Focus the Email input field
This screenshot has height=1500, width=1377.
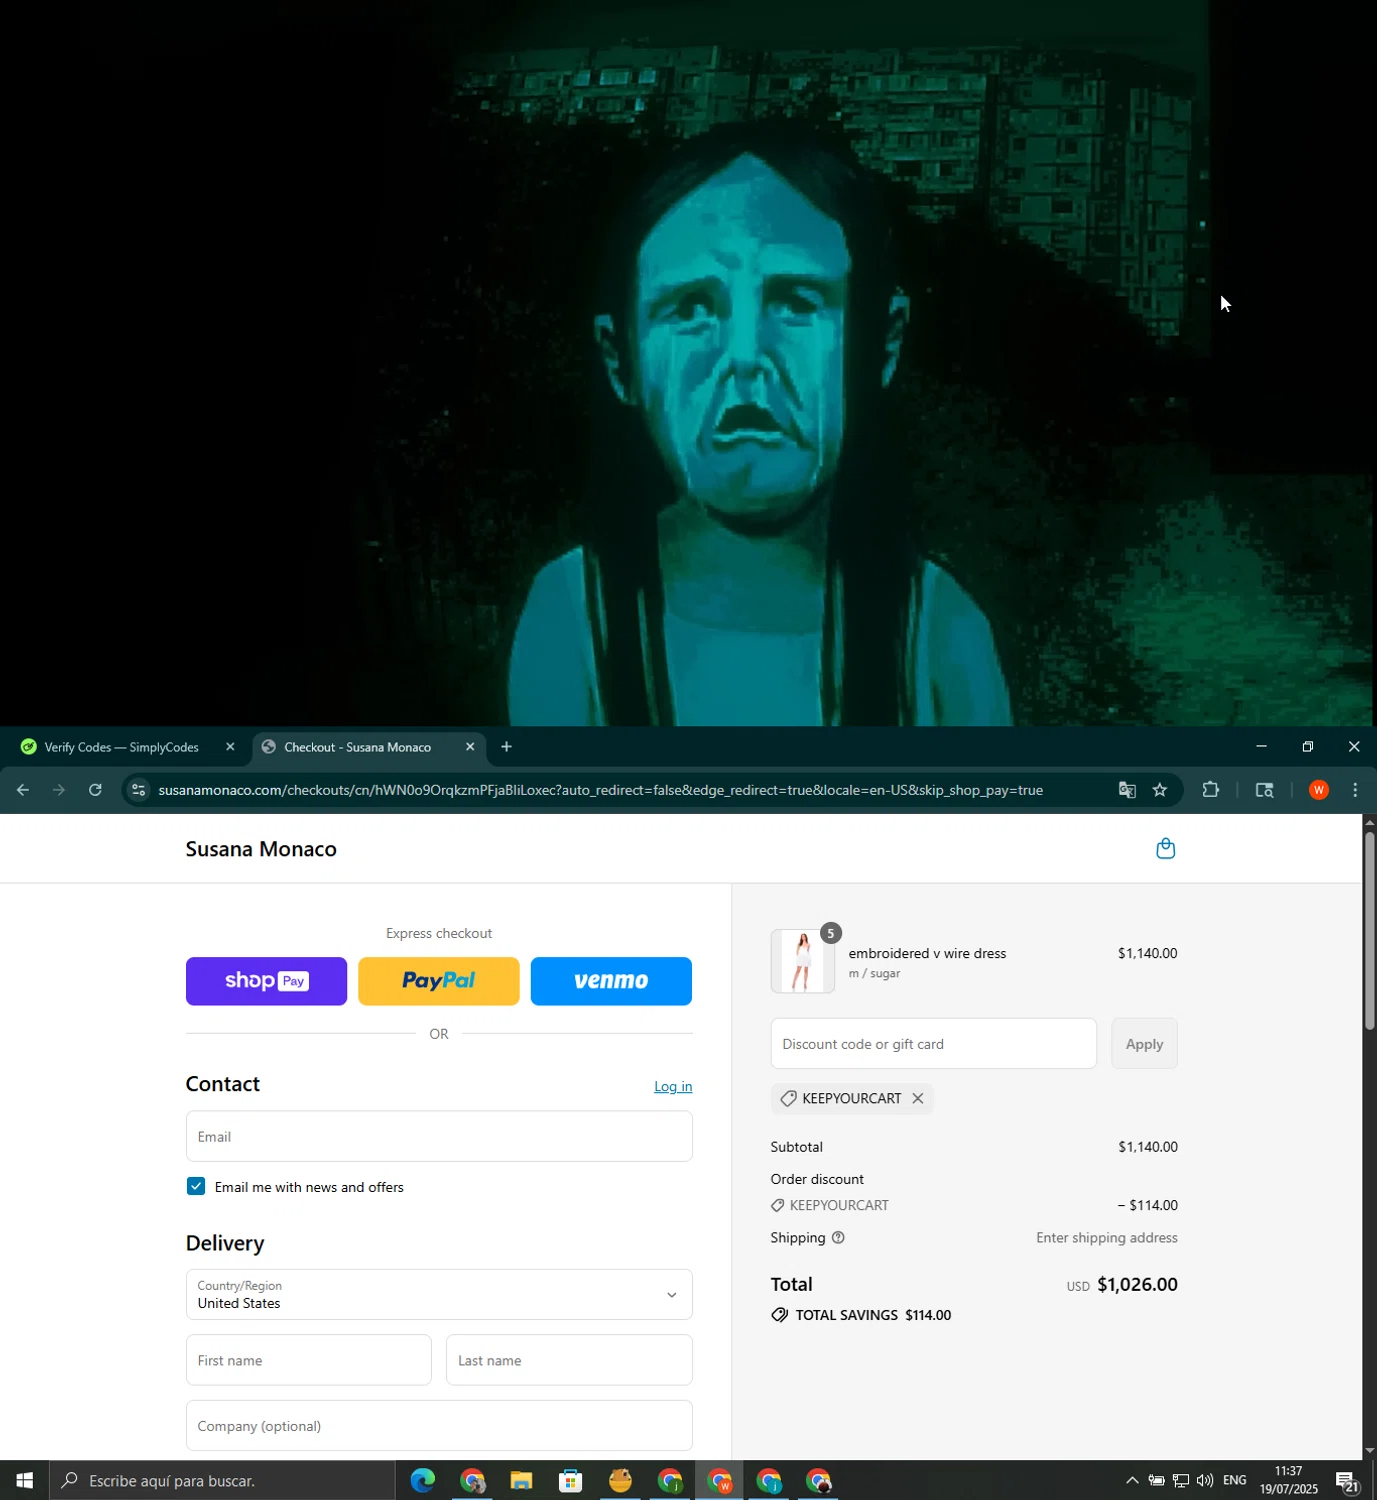pyautogui.click(x=439, y=1136)
